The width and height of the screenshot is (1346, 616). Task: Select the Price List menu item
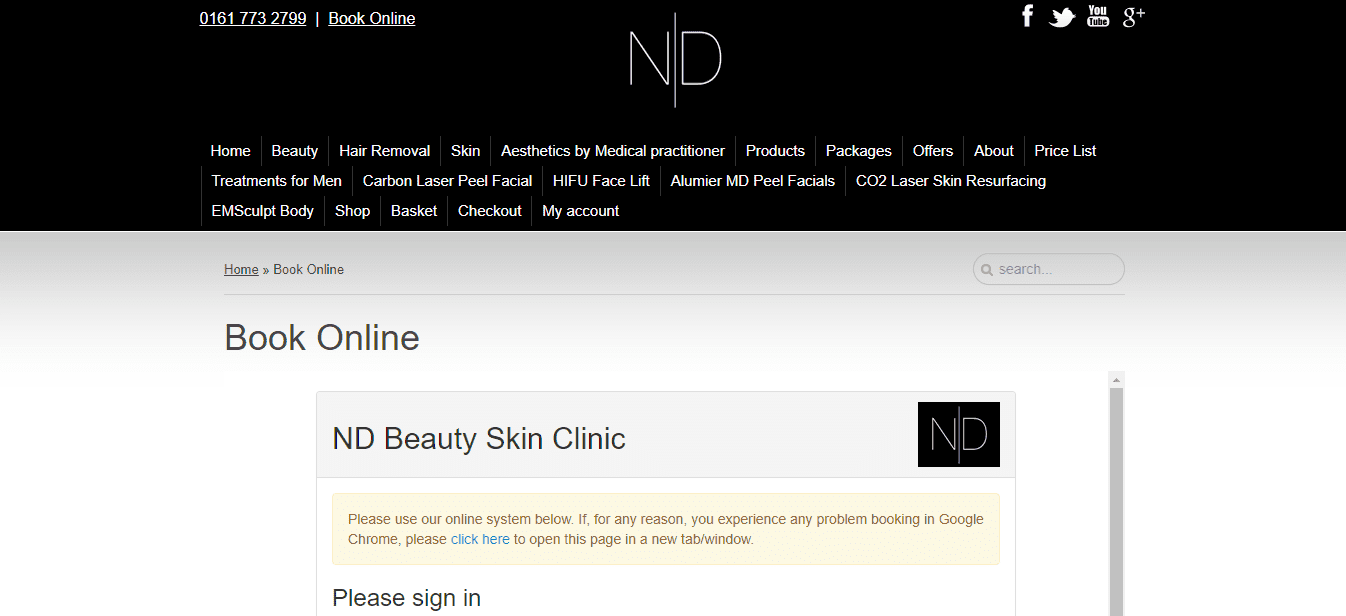coord(1065,151)
